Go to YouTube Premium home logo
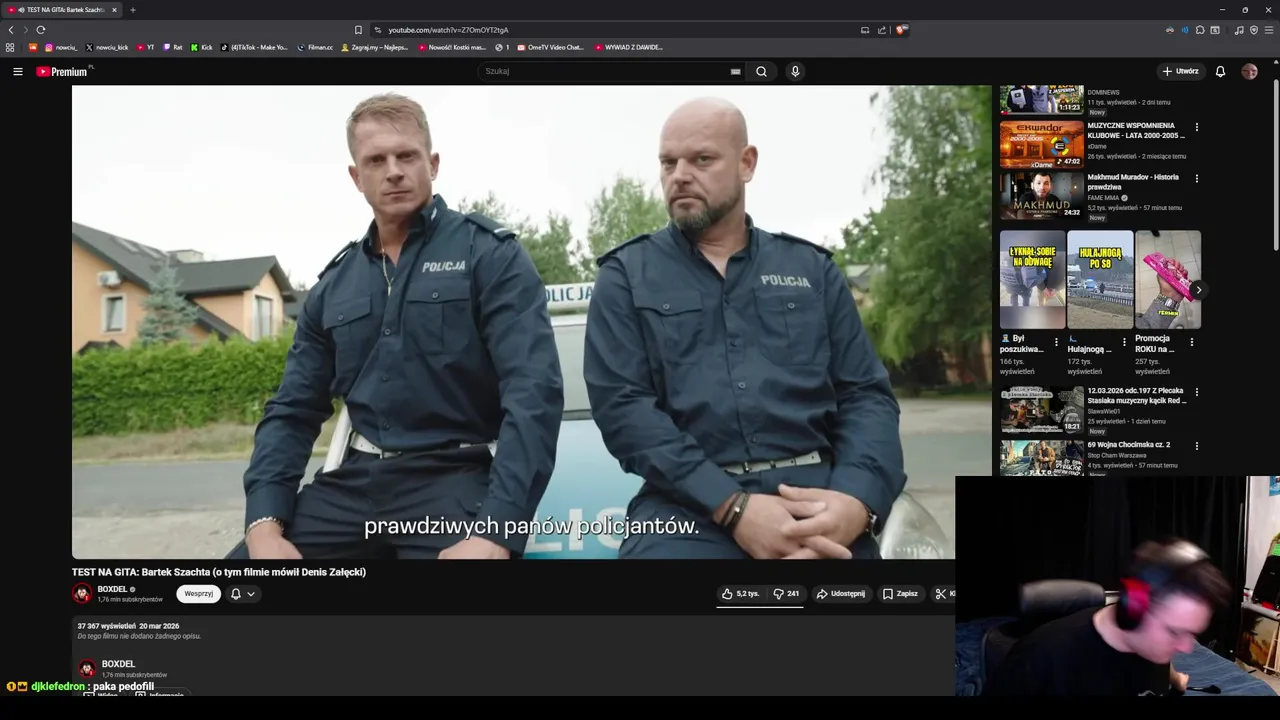Screen dimensions: 1280x720 pyautogui.click(x=63, y=71)
